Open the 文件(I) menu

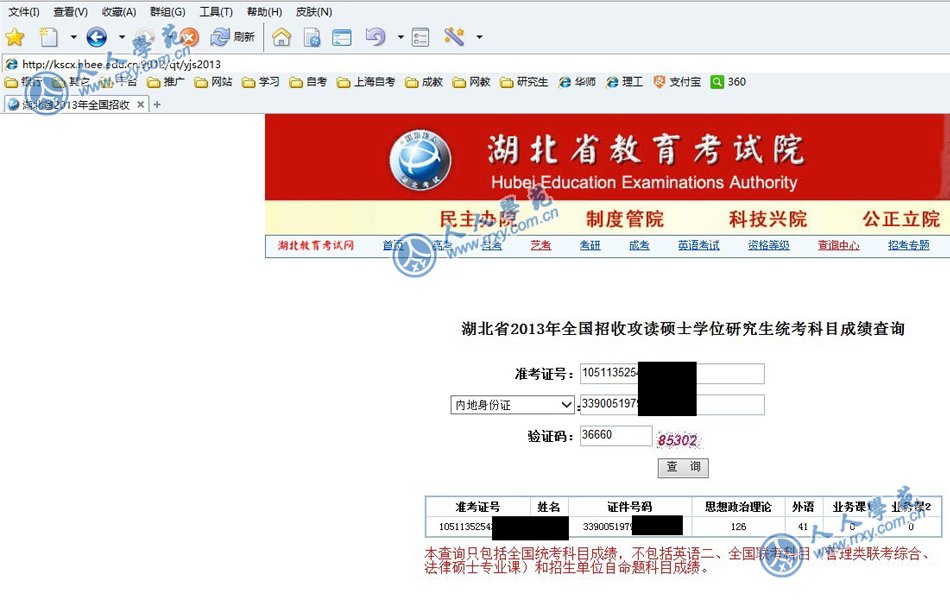click(24, 12)
